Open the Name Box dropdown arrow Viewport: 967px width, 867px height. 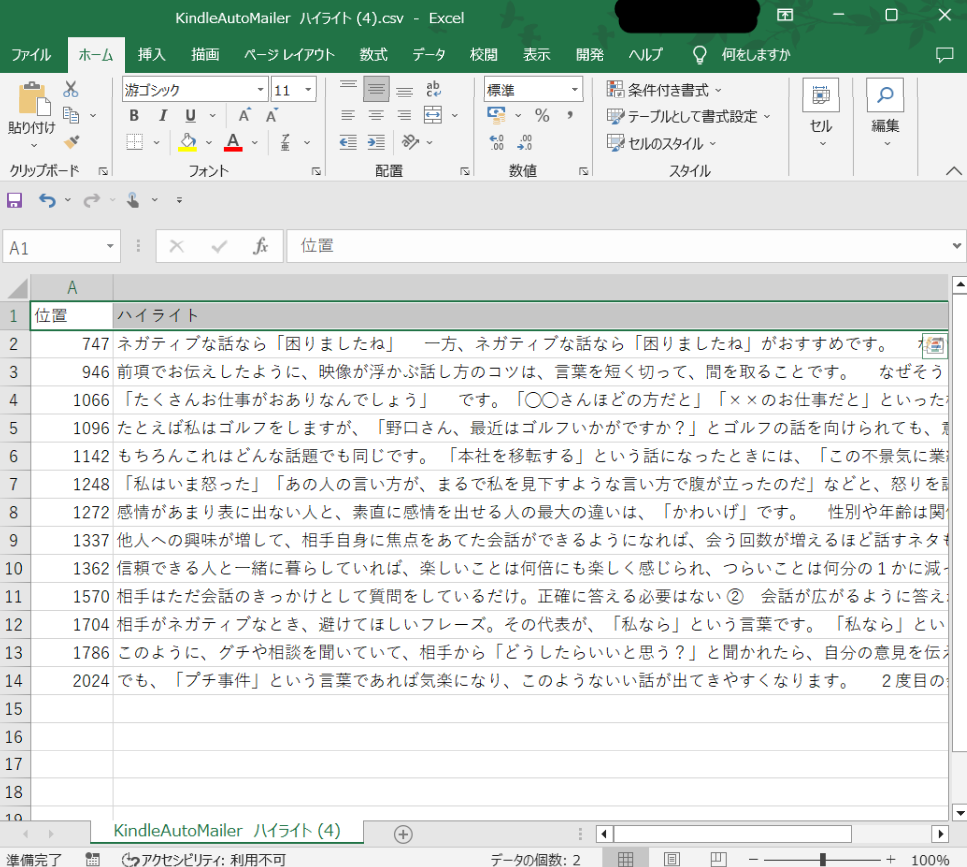[x=110, y=247]
